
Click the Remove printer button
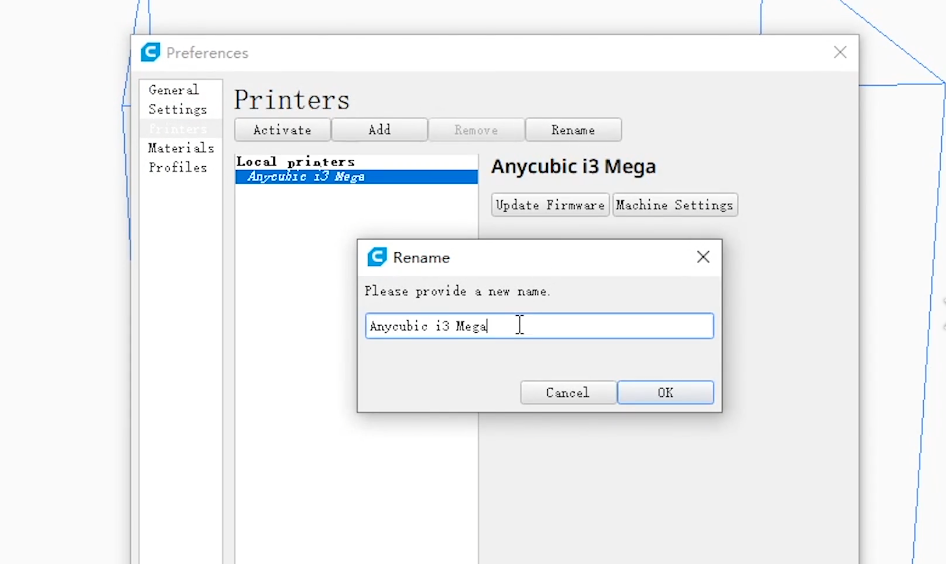[x=477, y=130]
